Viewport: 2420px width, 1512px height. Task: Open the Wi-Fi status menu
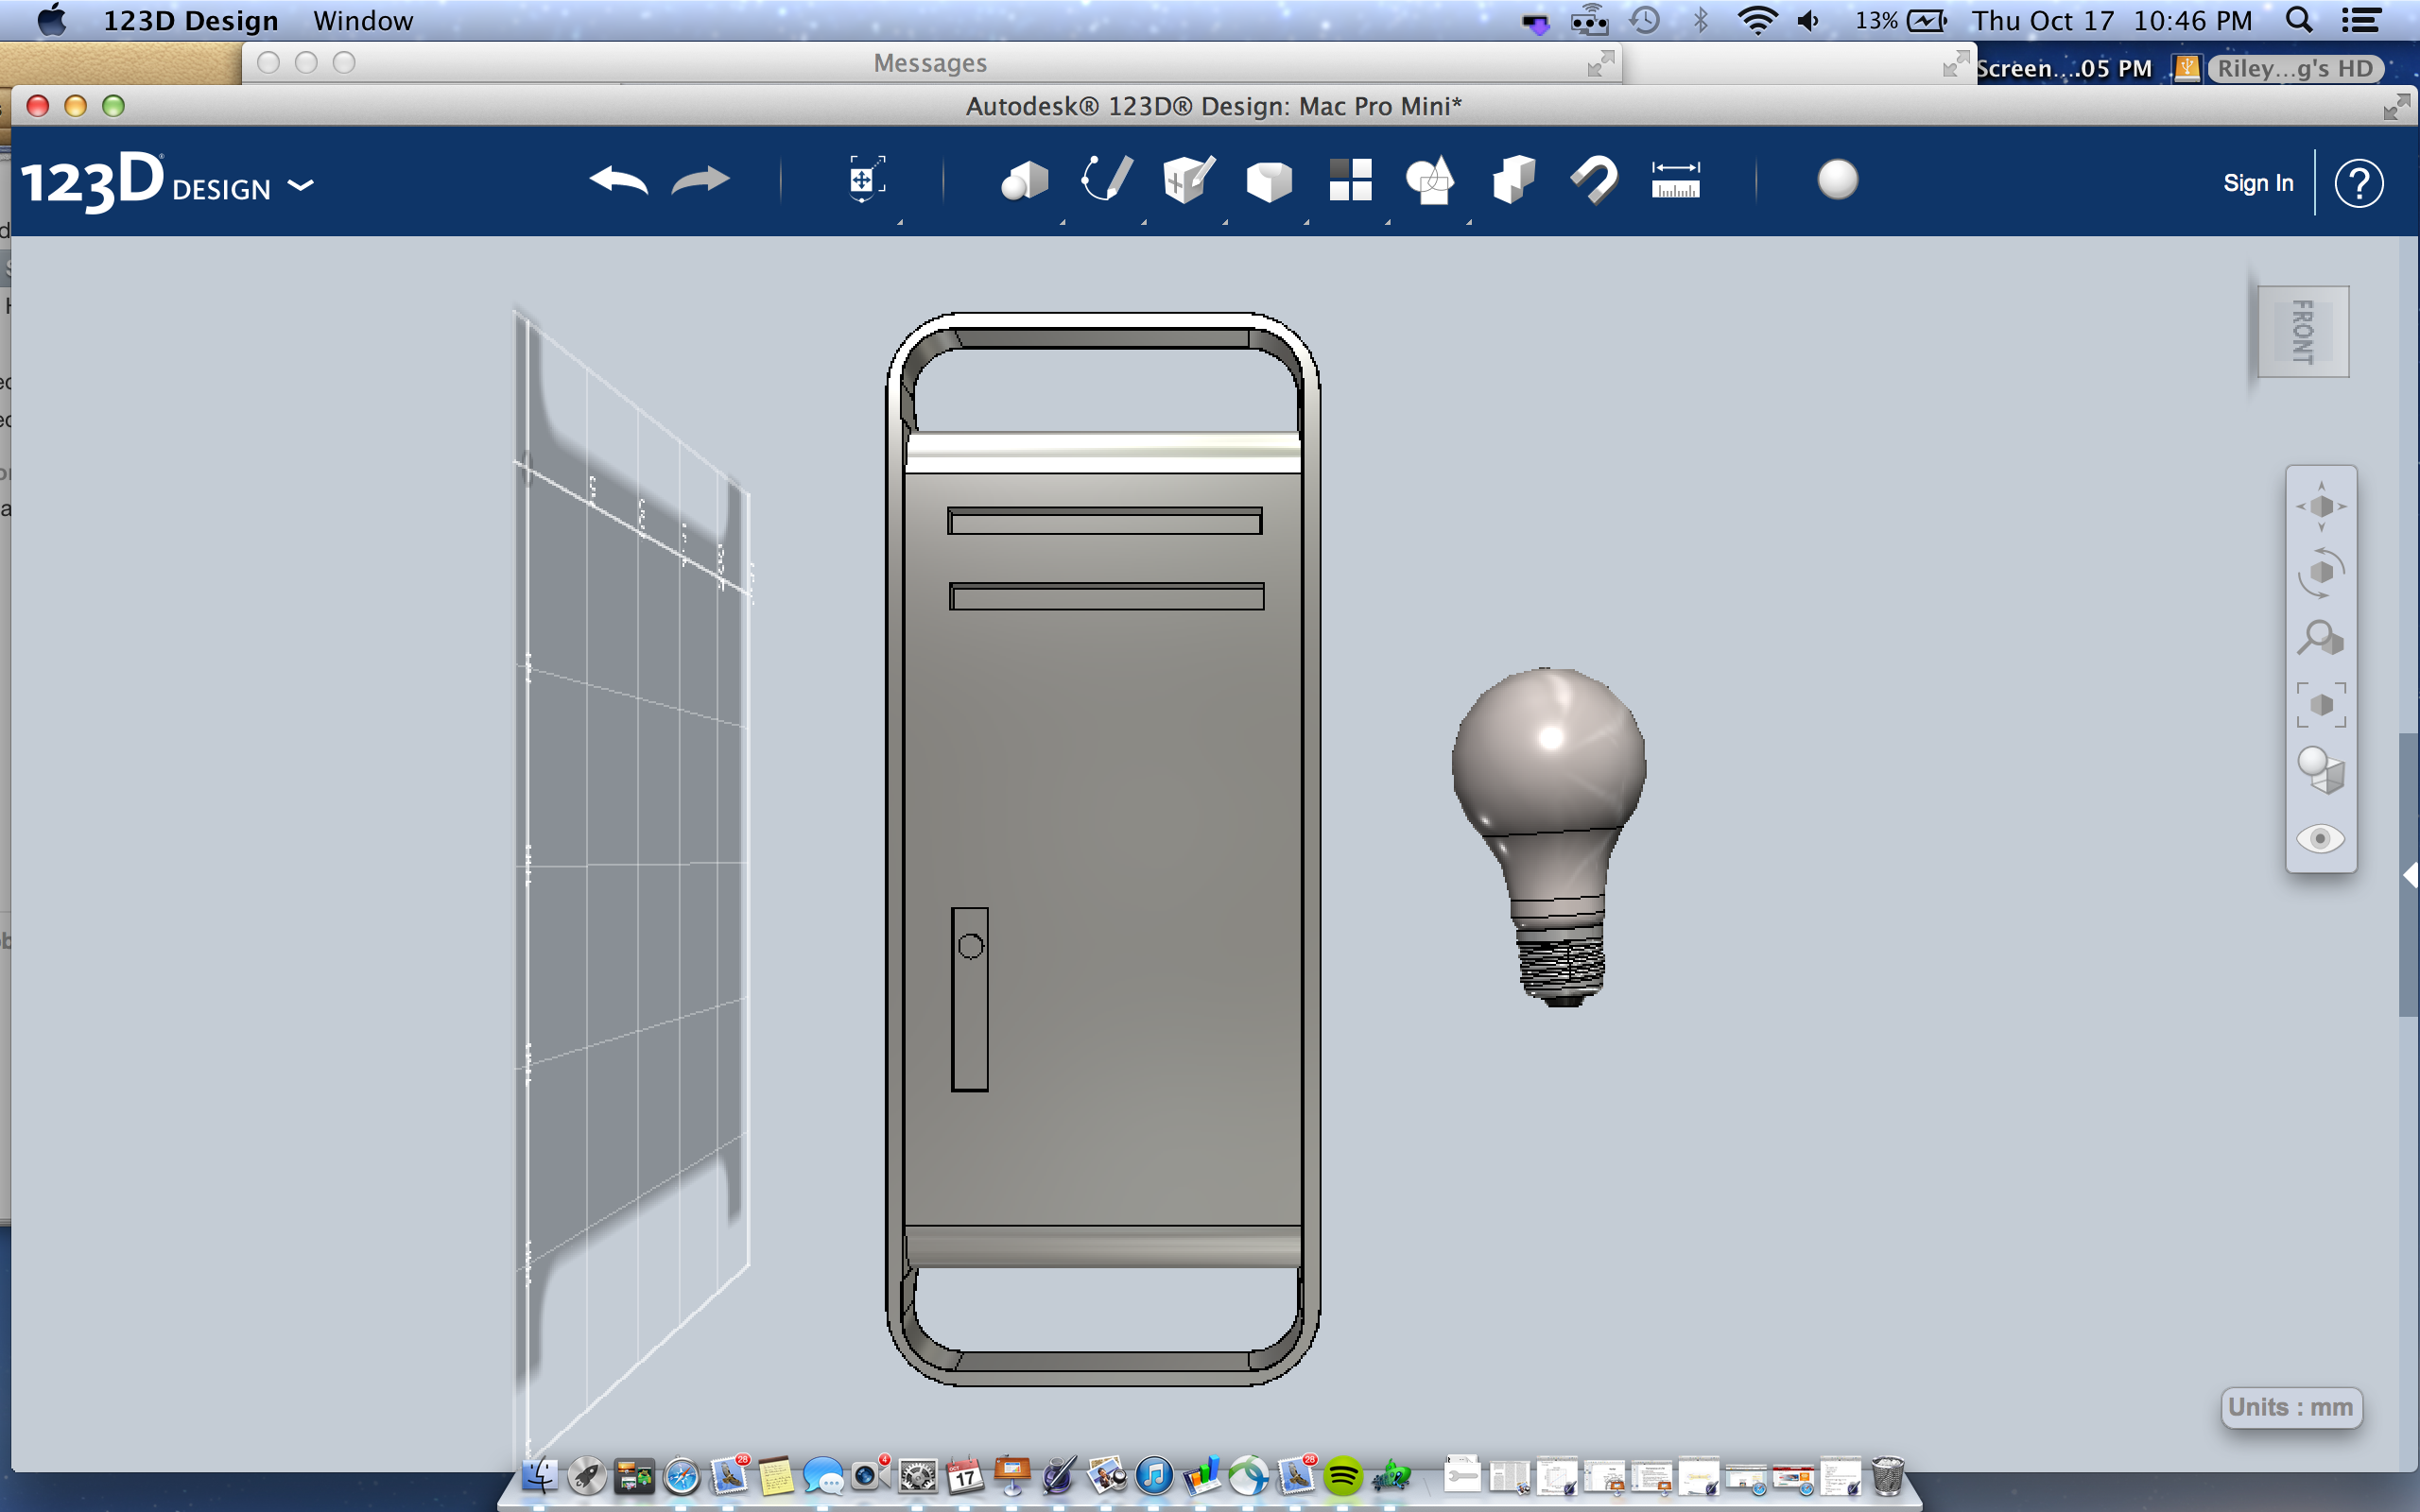1757,20
